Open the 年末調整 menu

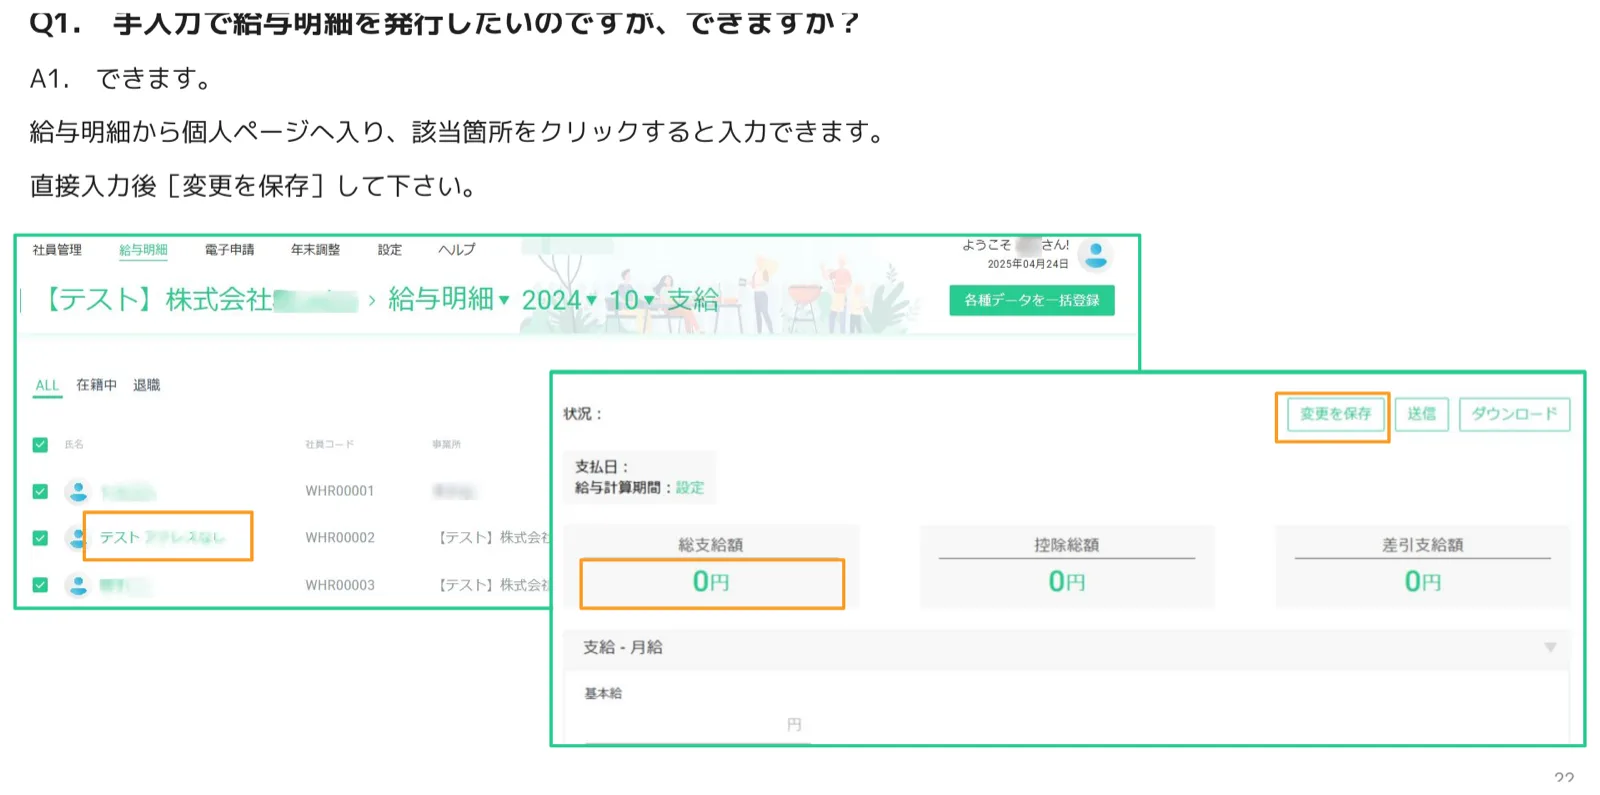click(315, 250)
